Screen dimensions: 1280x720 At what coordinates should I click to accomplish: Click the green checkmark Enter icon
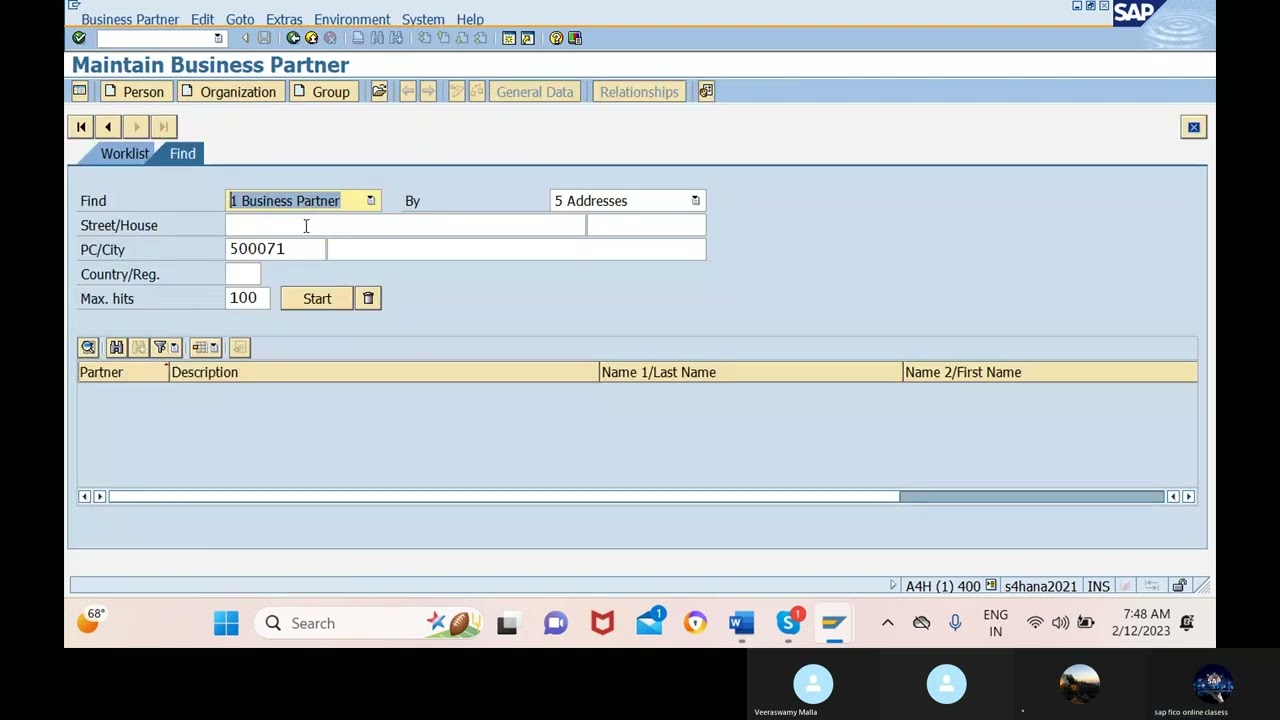(79, 38)
